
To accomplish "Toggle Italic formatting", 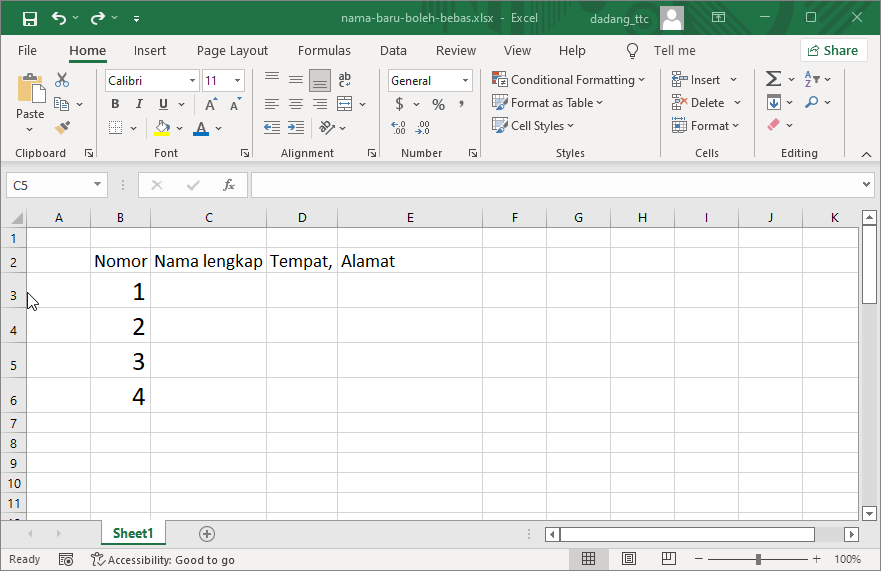I will pos(137,104).
